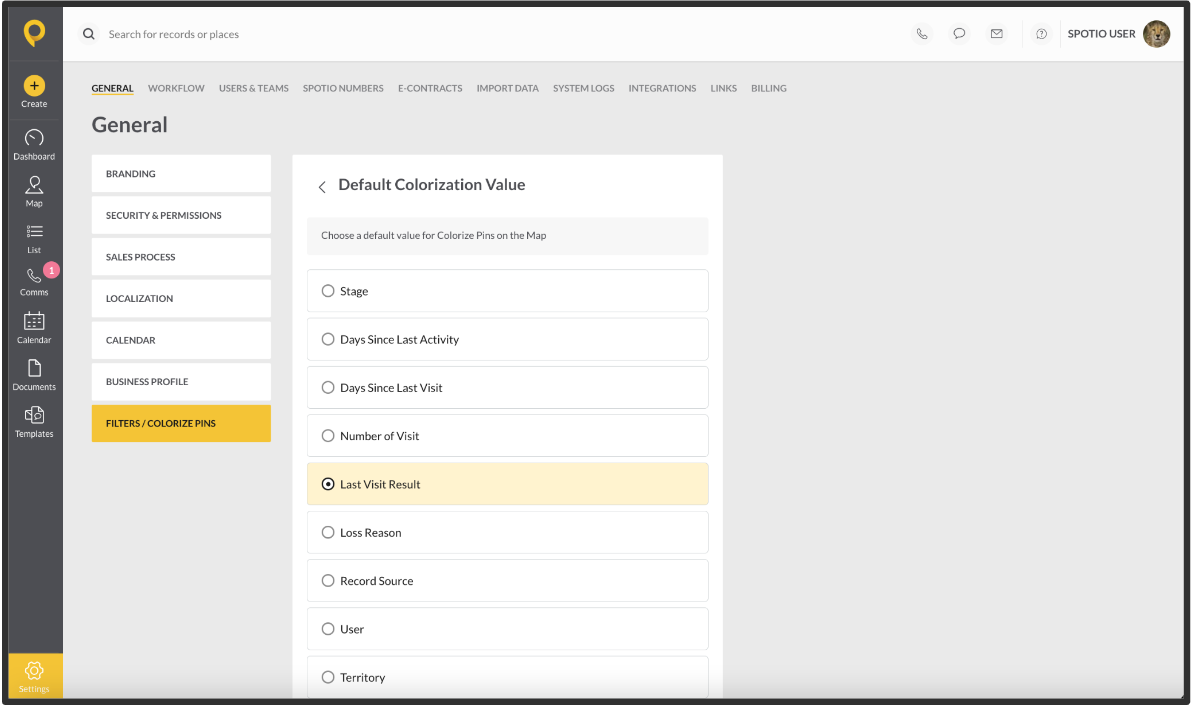Screen dimensions: 1192x708
Task: Select Days Since Last Visit
Action: [508, 388]
